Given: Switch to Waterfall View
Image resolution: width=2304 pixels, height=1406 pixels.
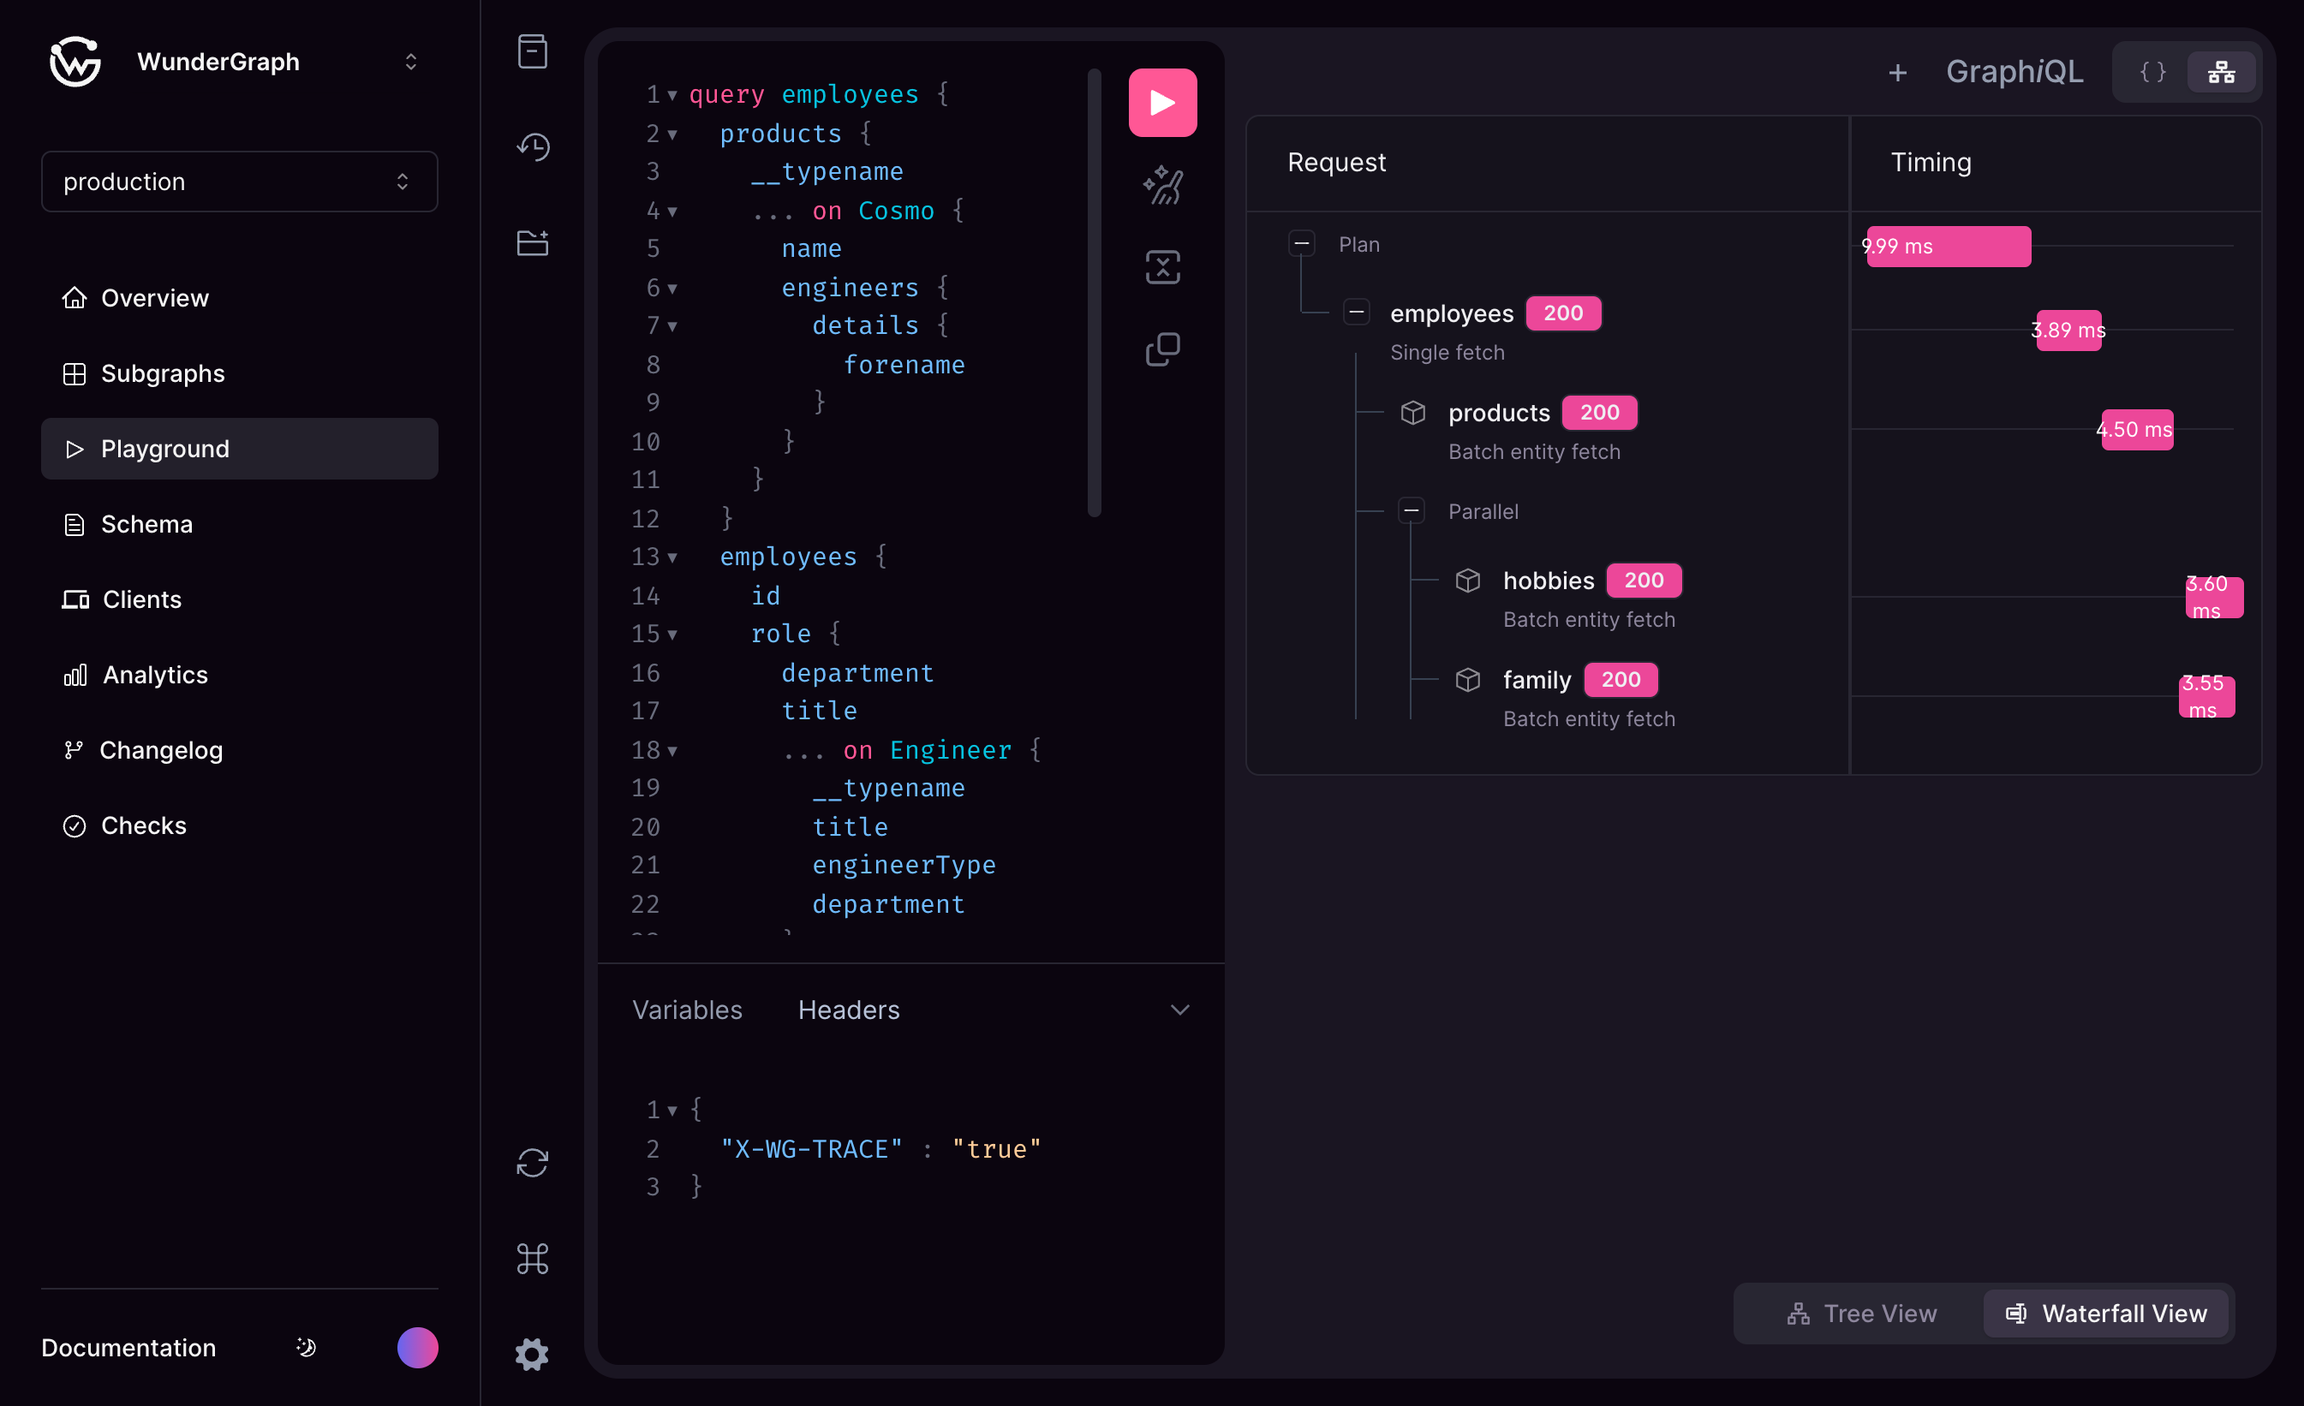Looking at the screenshot, I should [2106, 1313].
